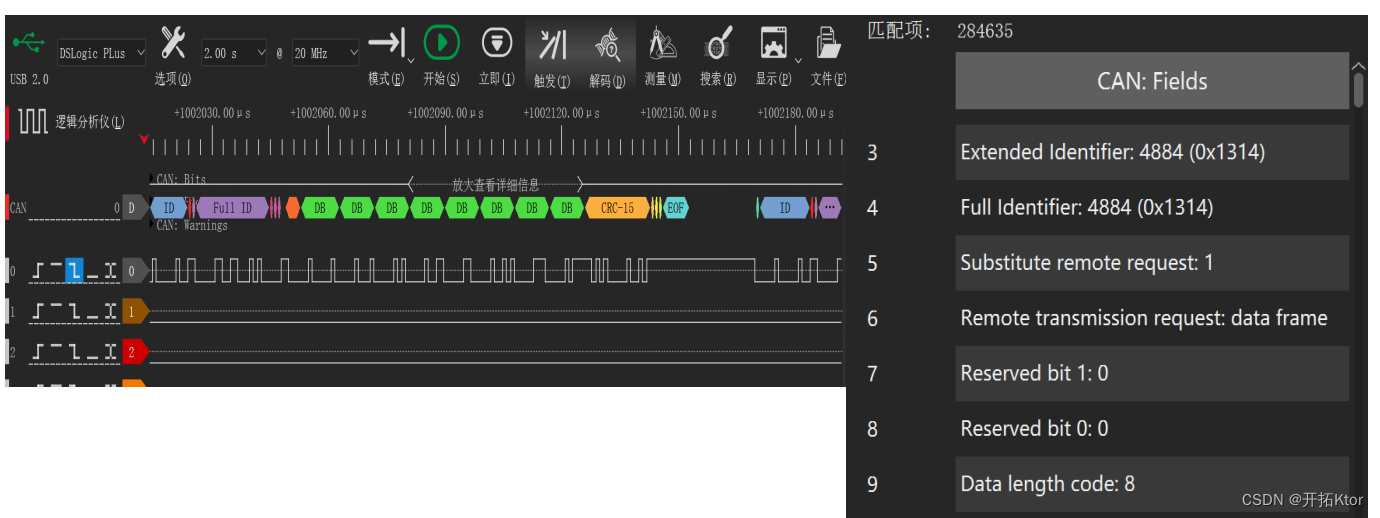Open the DSLogic PLus device dropdown
1380x518 pixels.
[100, 53]
